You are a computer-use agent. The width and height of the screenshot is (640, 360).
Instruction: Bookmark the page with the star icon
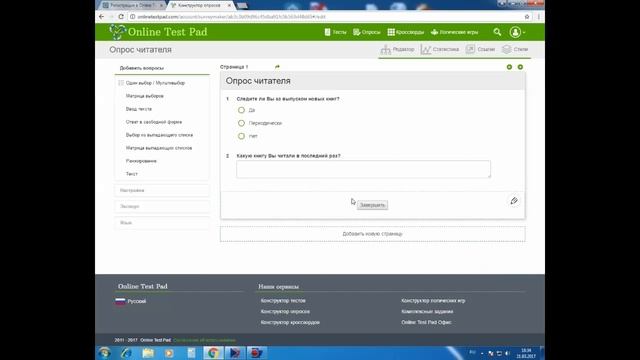(527, 17)
